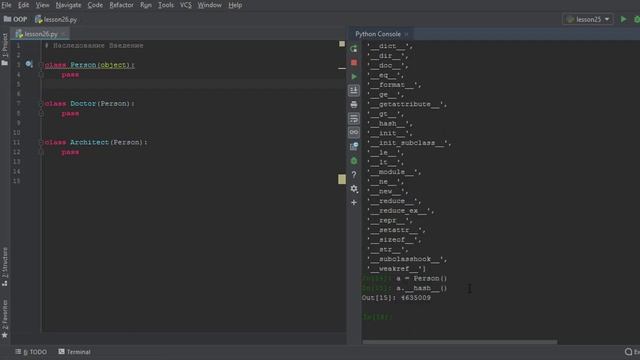Click the fold end marker on line 12

click(x=41, y=152)
